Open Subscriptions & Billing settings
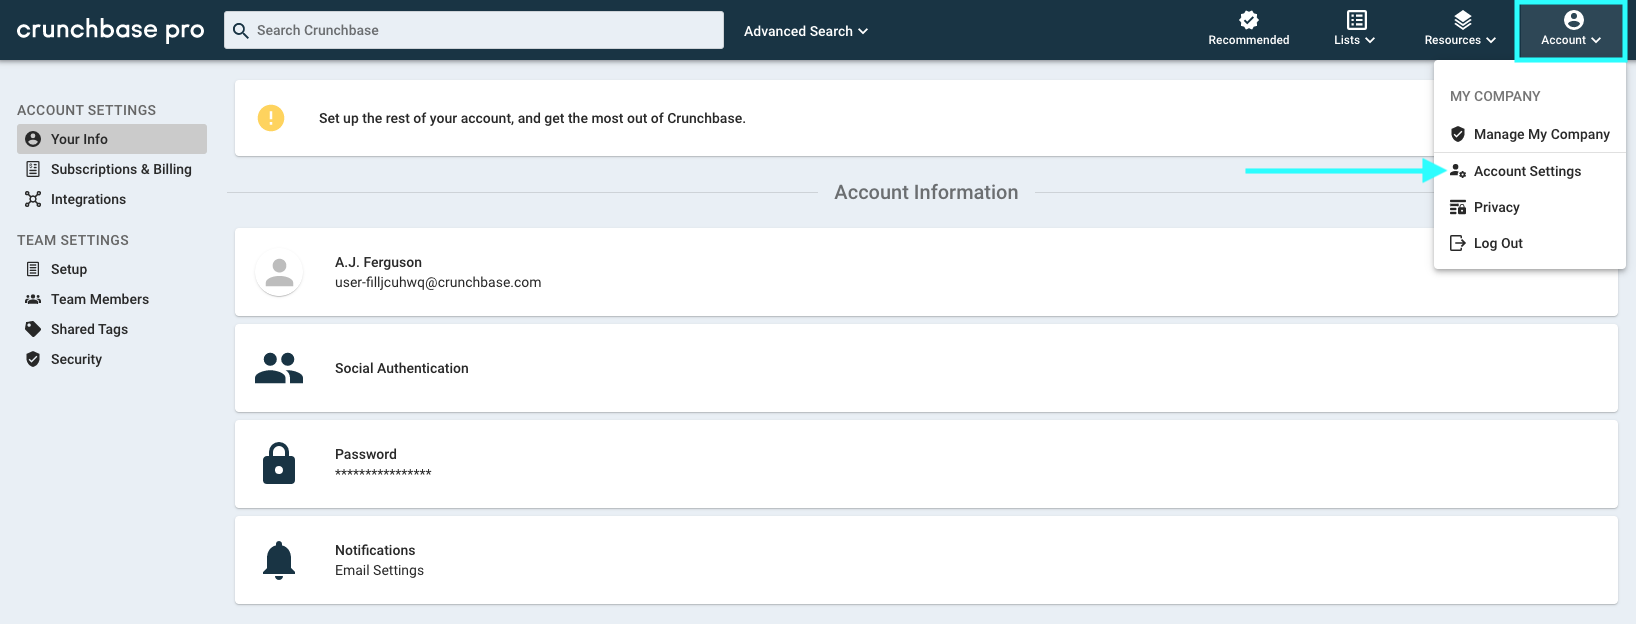 [x=112, y=169]
